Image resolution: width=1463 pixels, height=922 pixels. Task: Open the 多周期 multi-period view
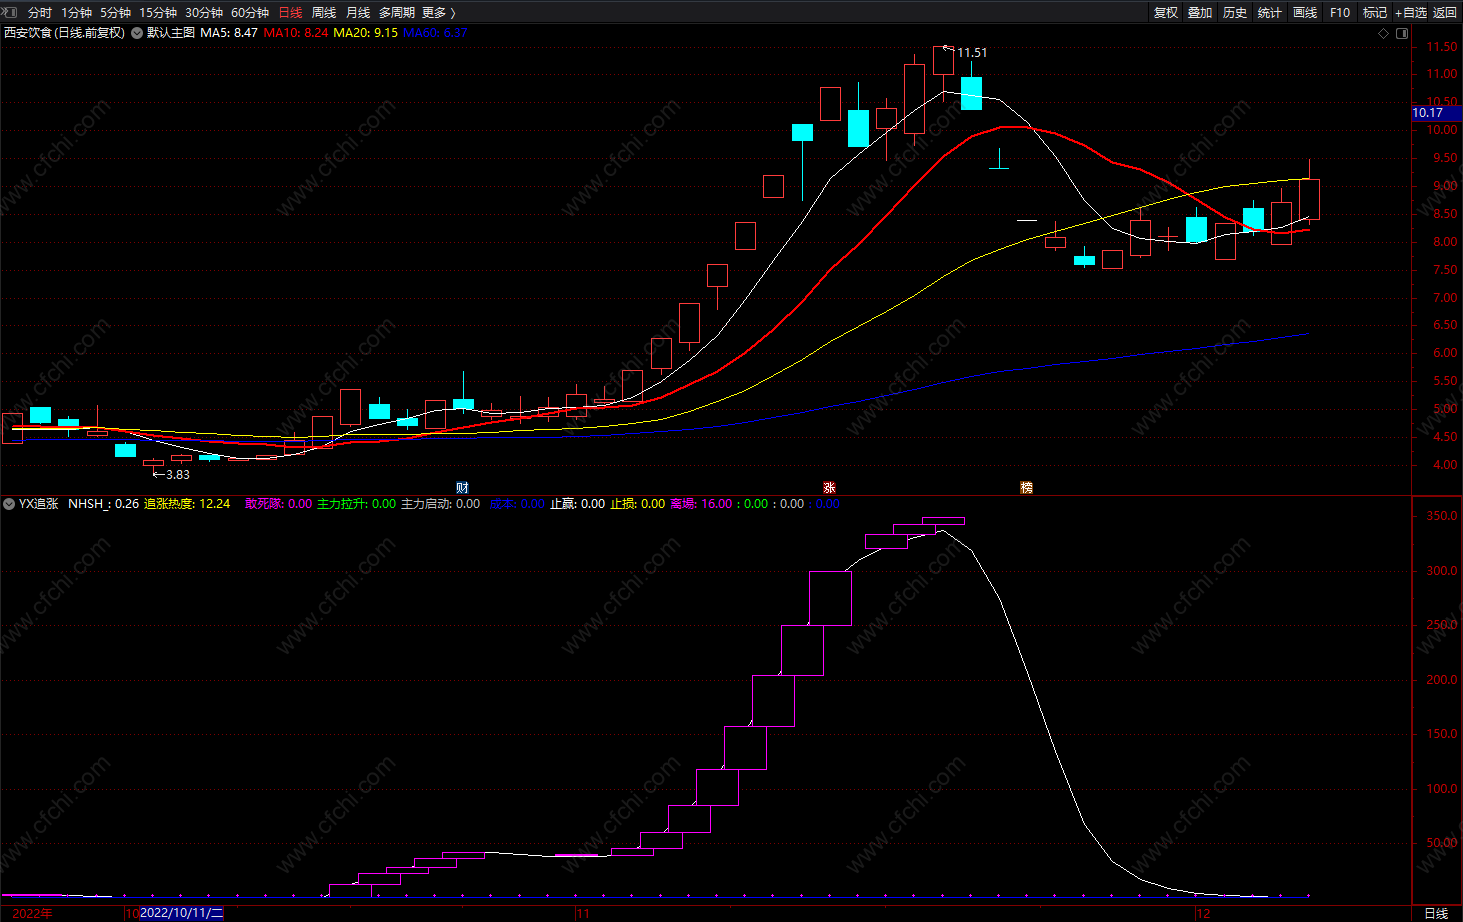(397, 13)
